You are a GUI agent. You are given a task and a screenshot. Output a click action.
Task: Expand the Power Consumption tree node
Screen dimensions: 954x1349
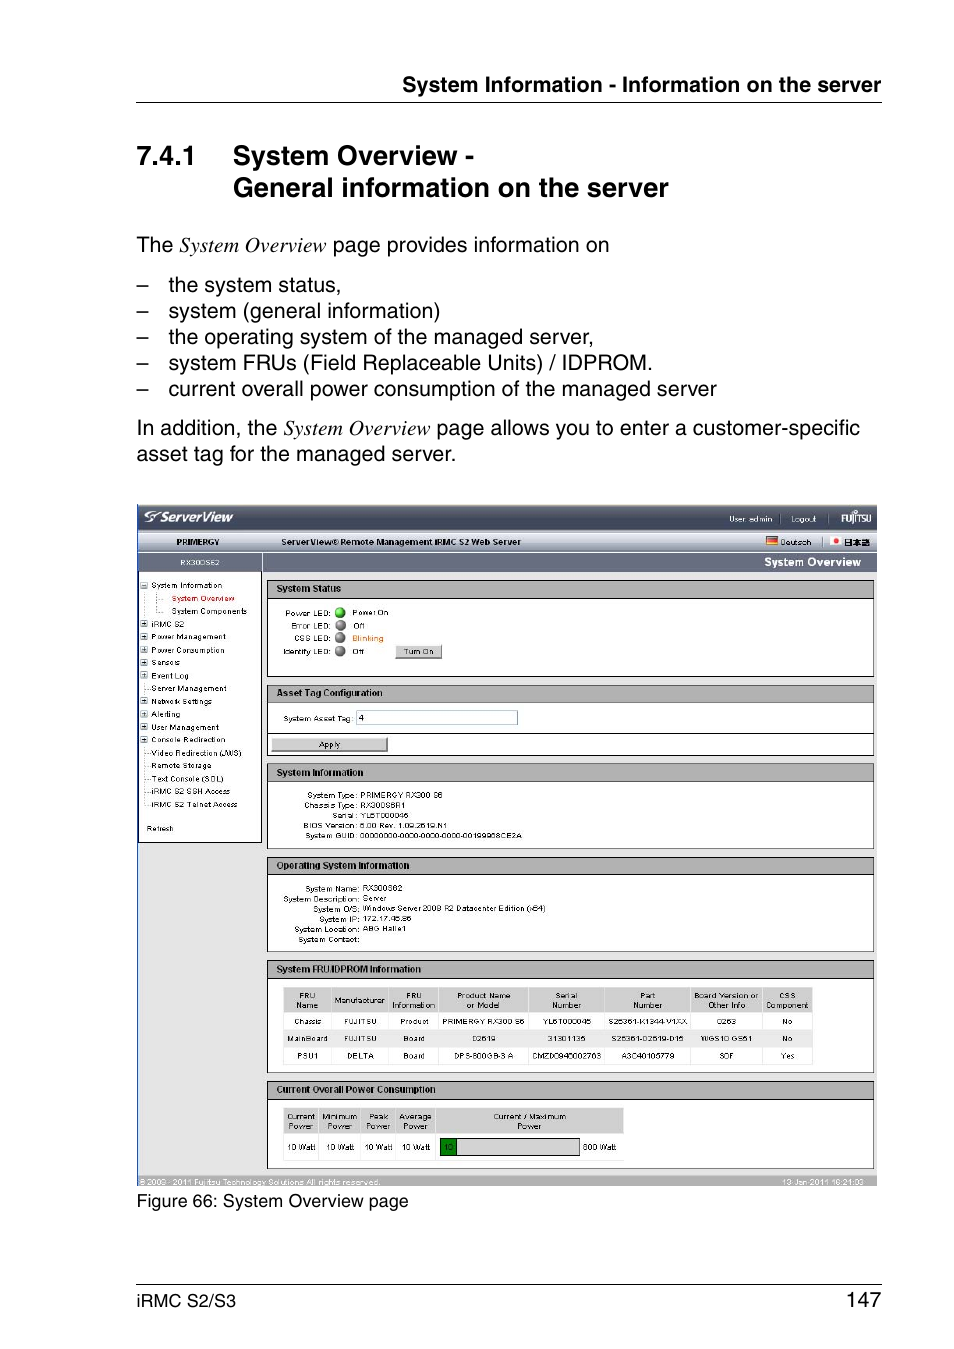tap(144, 650)
